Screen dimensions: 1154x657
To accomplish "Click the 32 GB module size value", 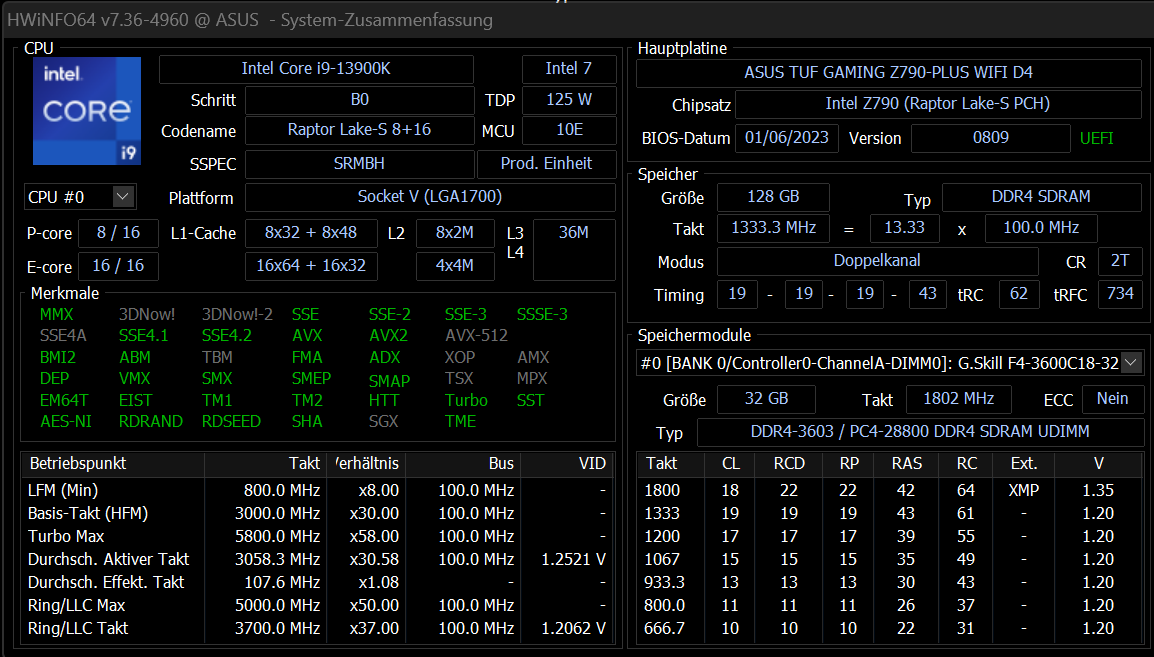I will [766, 399].
